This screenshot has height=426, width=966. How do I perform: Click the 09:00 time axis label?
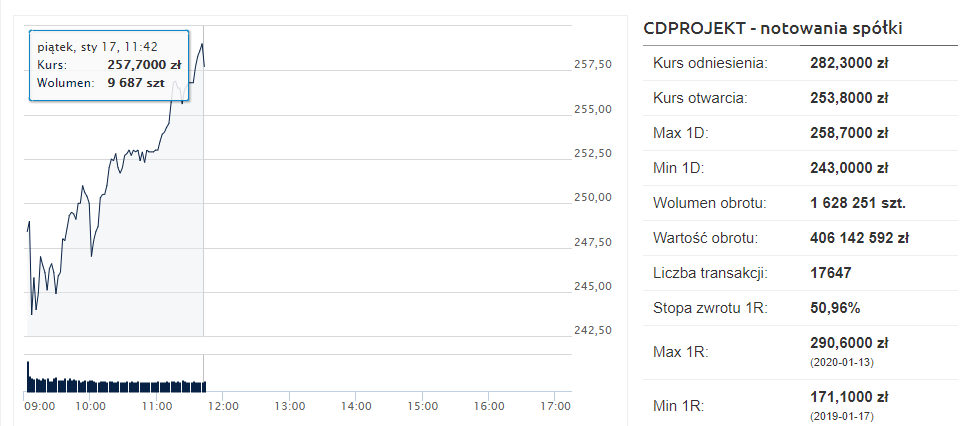coord(40,406)
